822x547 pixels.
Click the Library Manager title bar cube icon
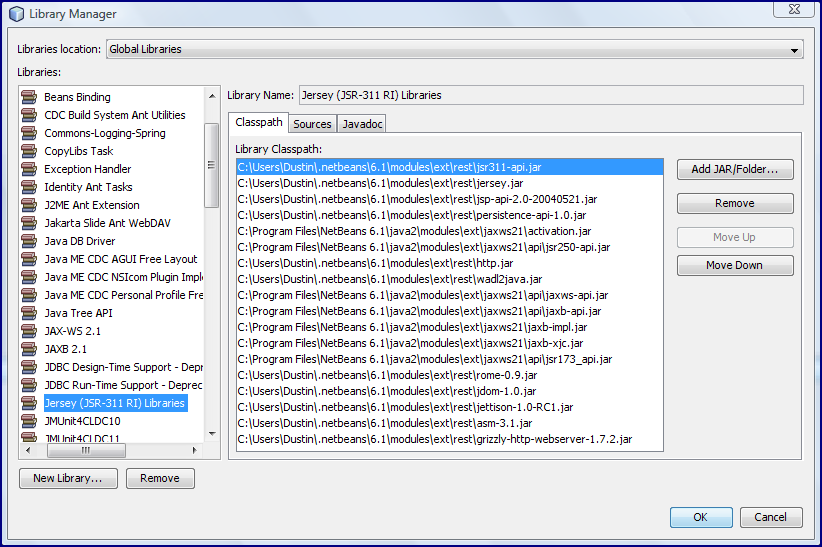17,14
